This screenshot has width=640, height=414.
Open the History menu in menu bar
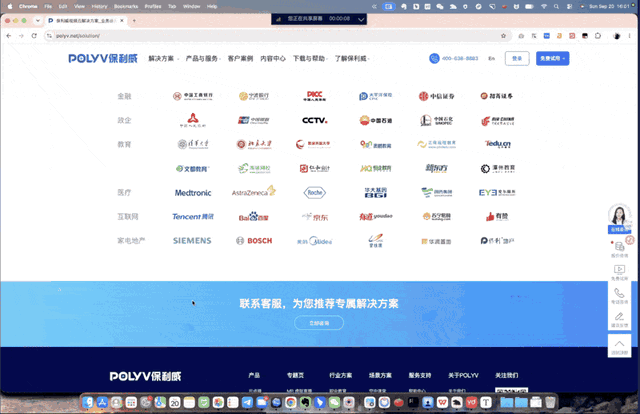[x=99, y=6]
